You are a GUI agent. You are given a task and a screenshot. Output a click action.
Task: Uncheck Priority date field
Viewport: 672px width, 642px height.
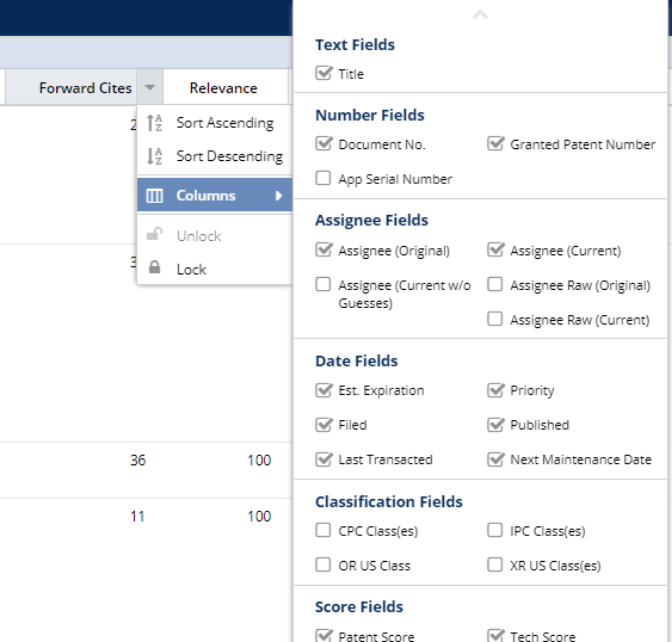tap(495, 390)
